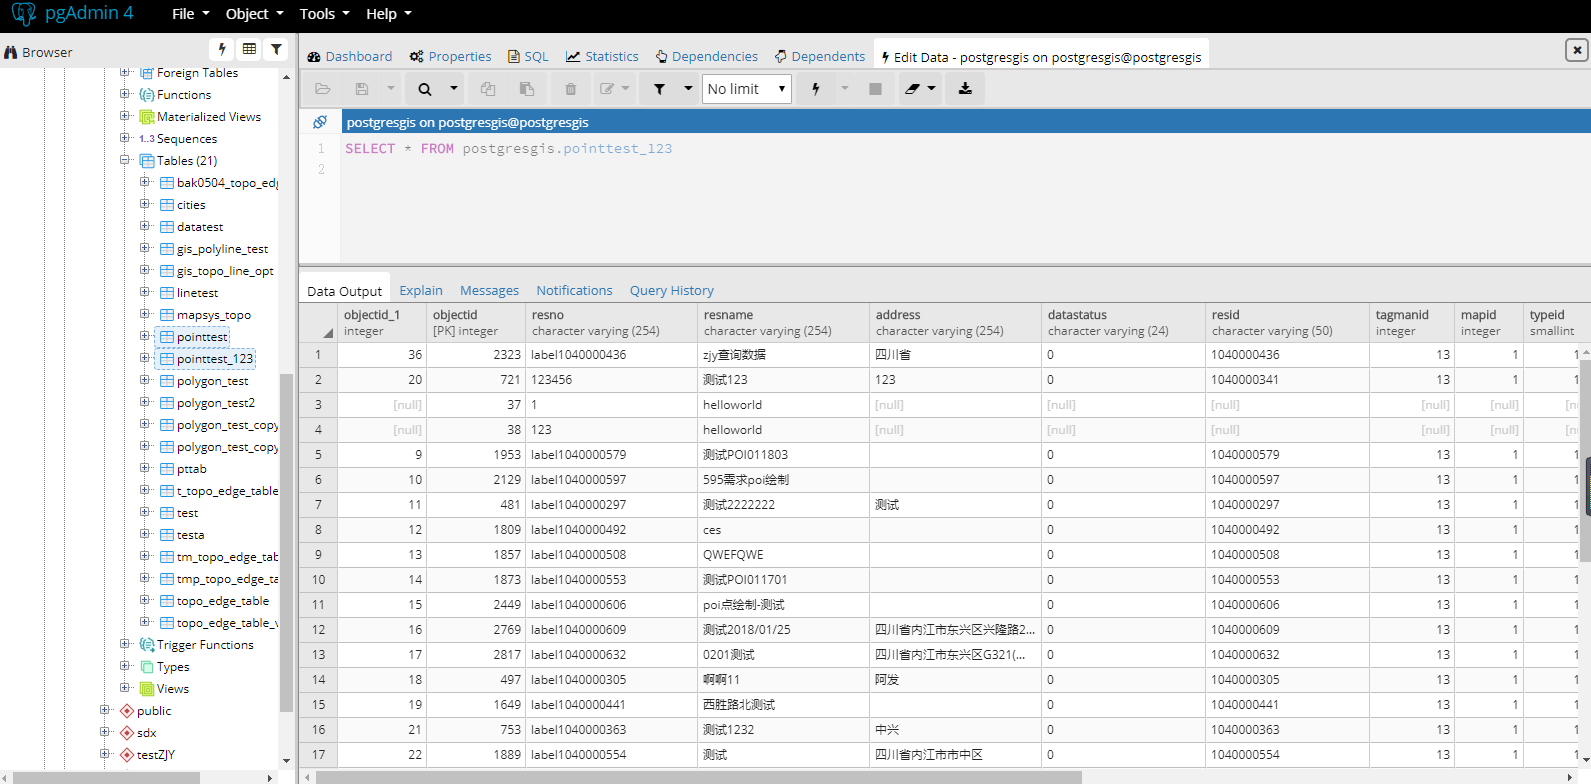Viewport: 1591px width, 784px height.
Task: Click the select-all corner cell of data grid
Action: 319,322
